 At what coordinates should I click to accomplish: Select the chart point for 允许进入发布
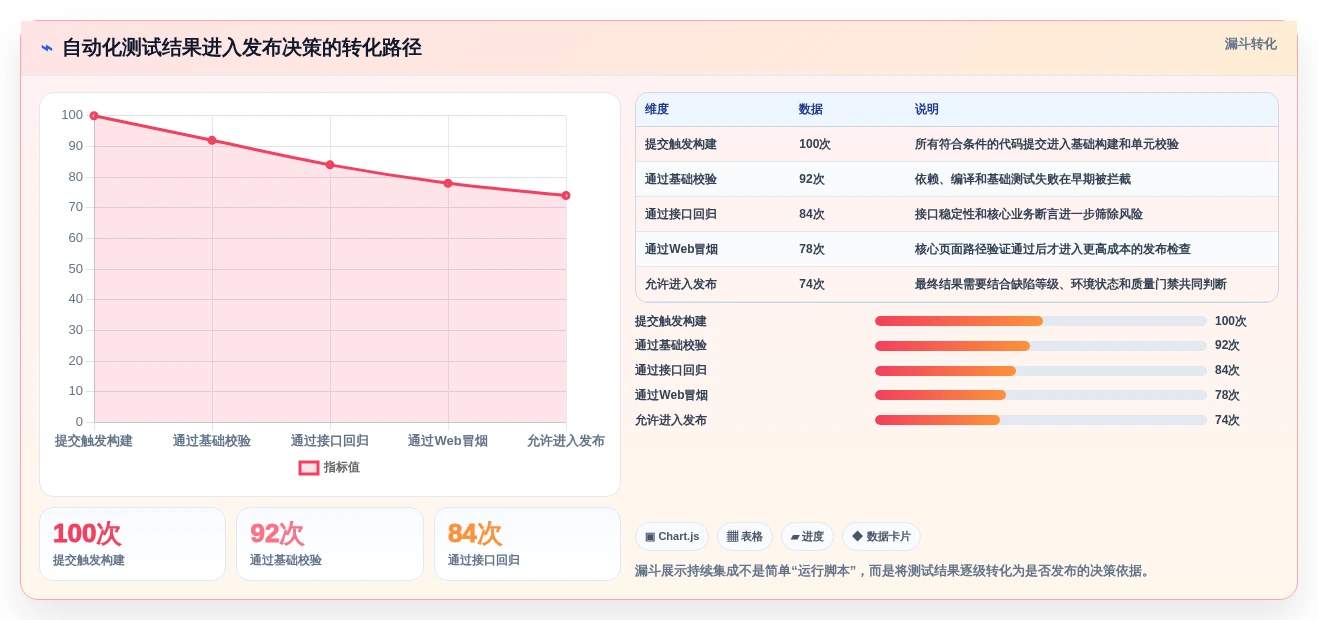click(x=566, y=195)
